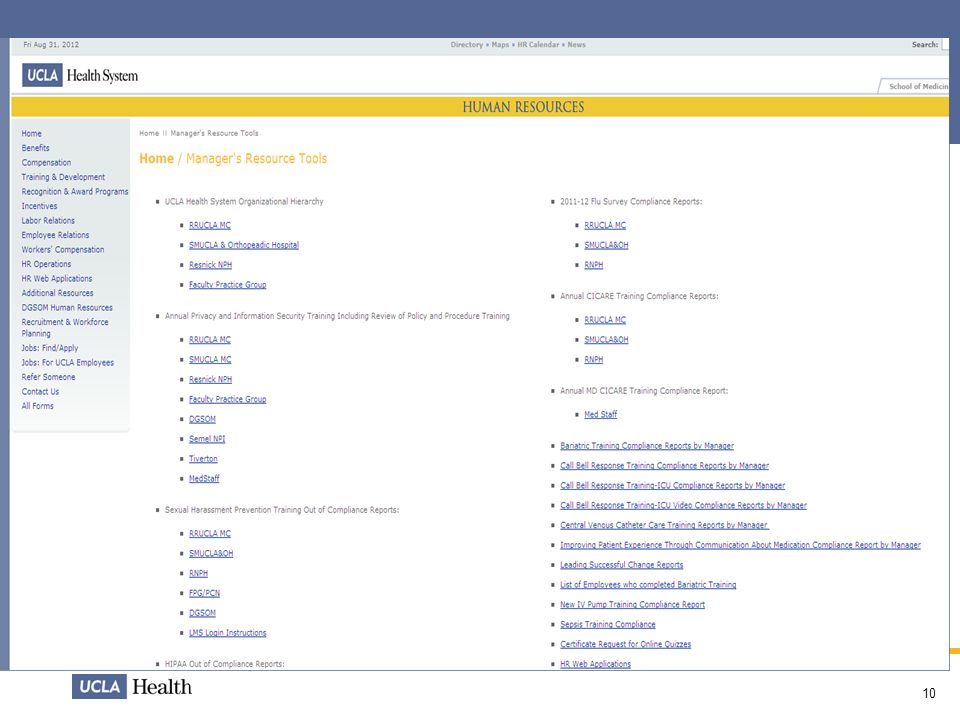Open Faculty Practice Group under Organizational Hierarchy

pyautogui.click(x=228, y=285)
